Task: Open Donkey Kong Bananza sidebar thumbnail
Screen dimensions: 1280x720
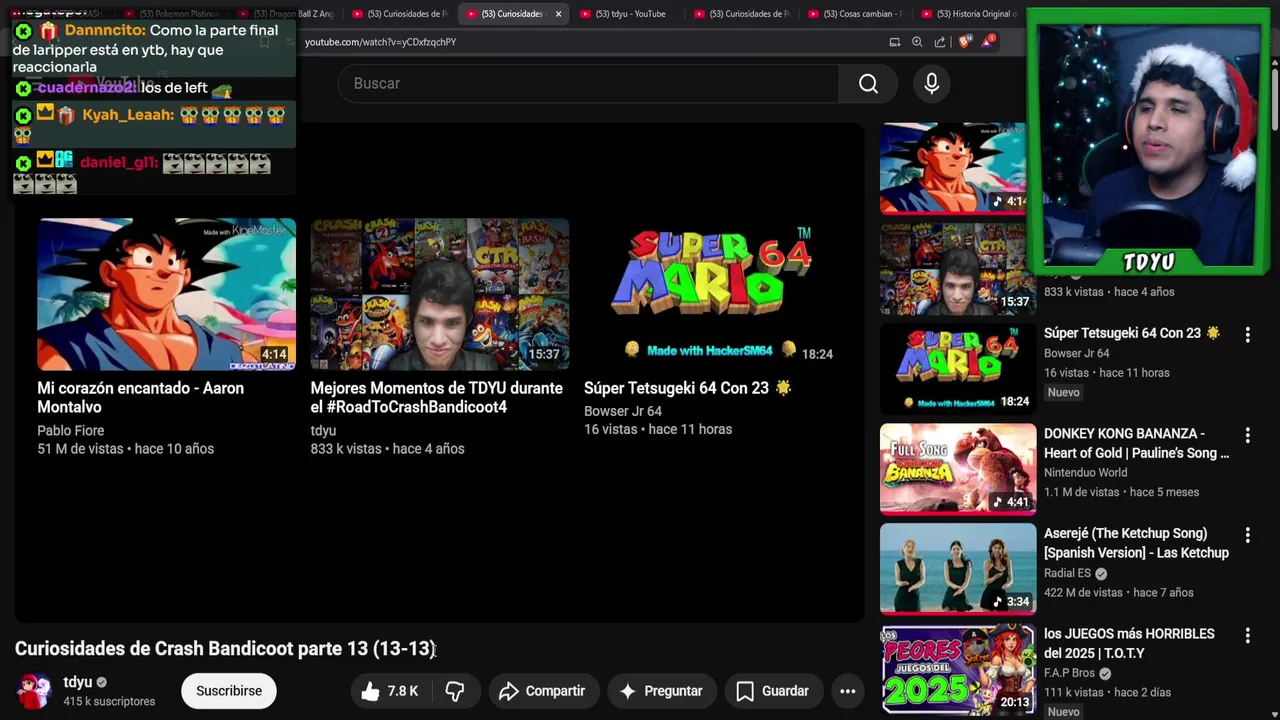Action: pyautogui.click(x=958, y=468)
